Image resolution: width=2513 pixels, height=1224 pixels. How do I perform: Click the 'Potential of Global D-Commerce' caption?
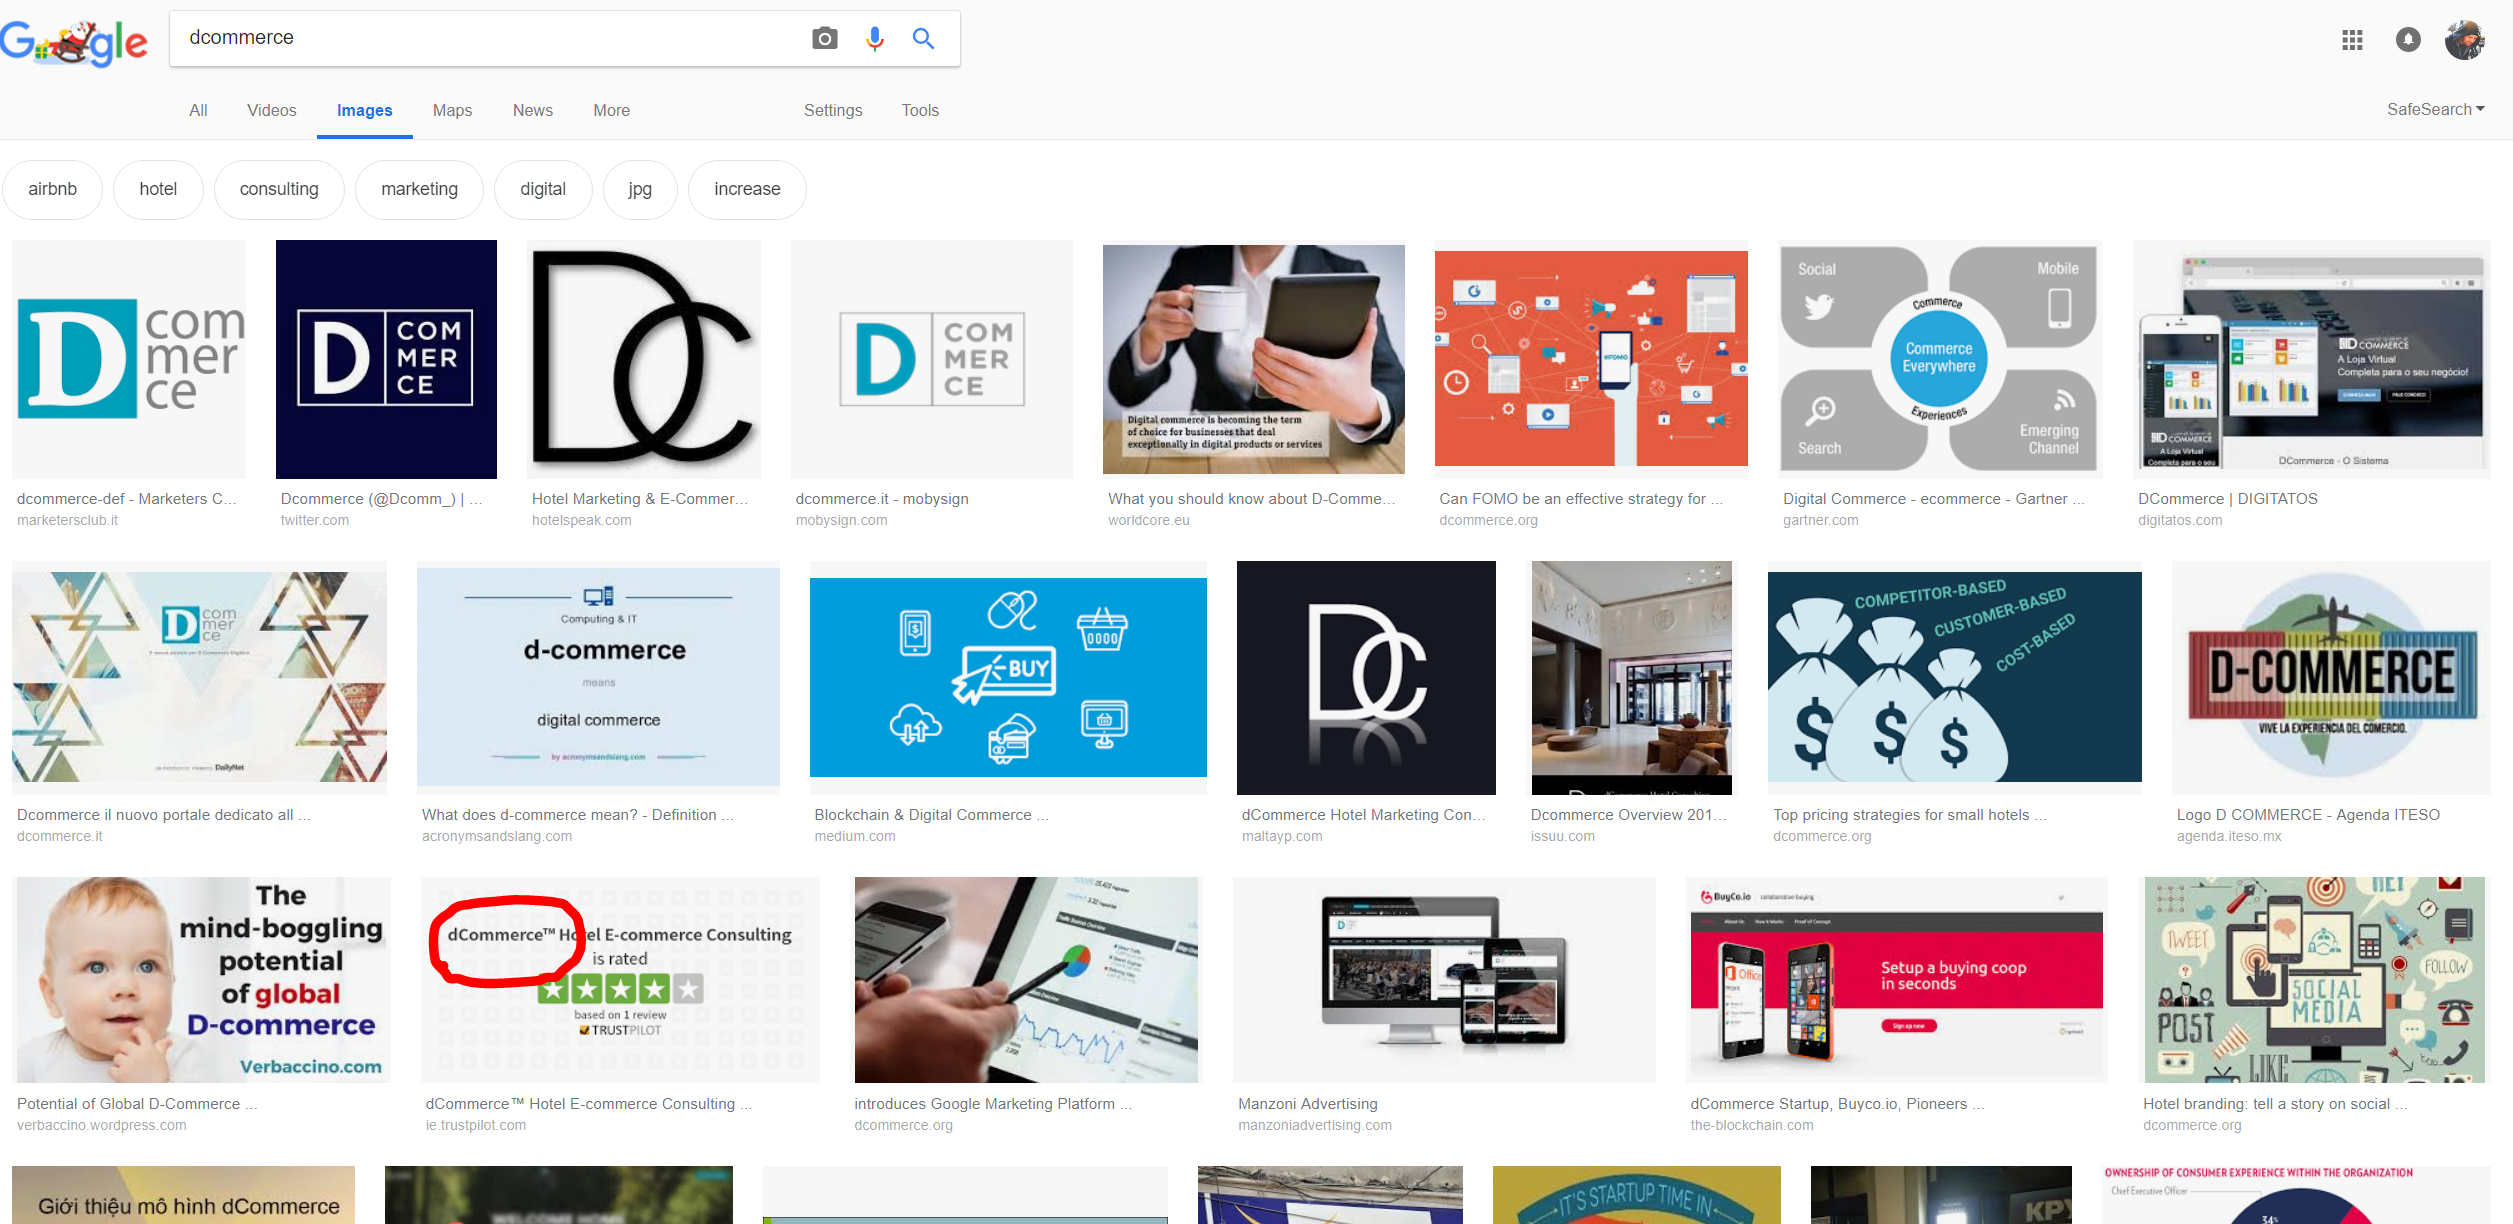pos(137,1103)
